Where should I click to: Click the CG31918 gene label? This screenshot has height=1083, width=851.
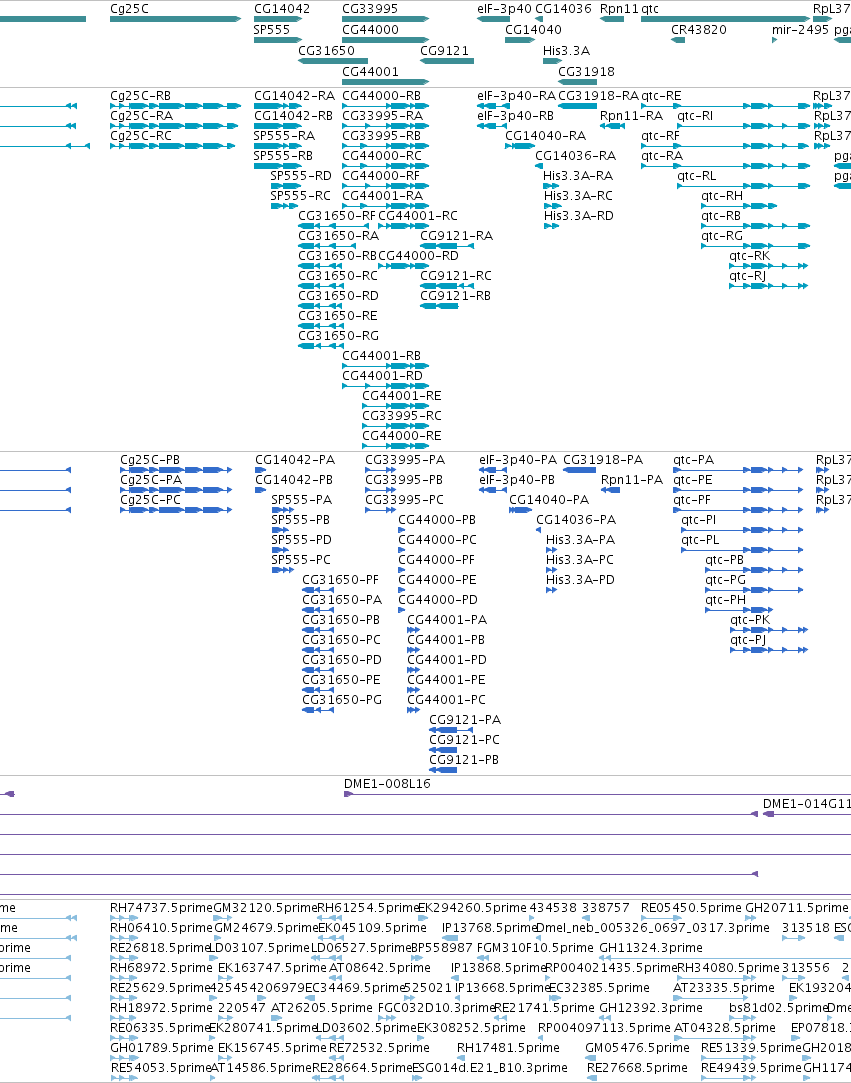click(586, 71)
